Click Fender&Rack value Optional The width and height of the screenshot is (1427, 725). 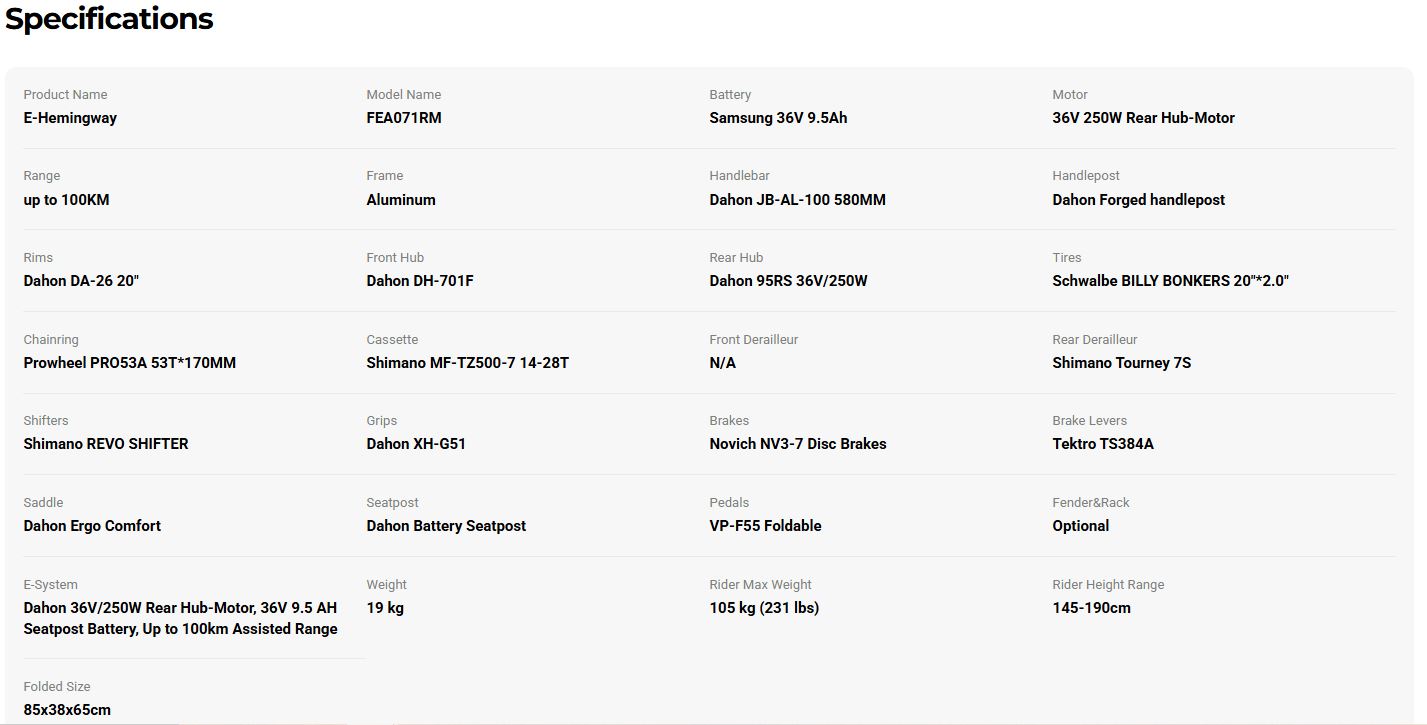click(x=1080, y=526)
